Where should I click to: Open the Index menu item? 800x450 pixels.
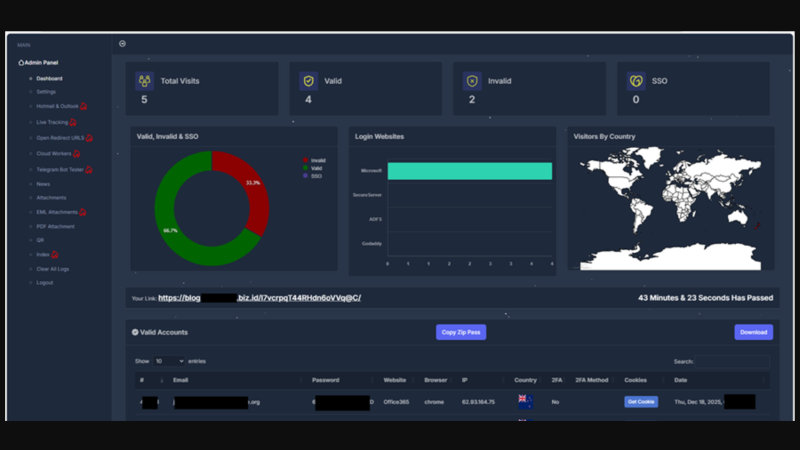pos(43,254)
